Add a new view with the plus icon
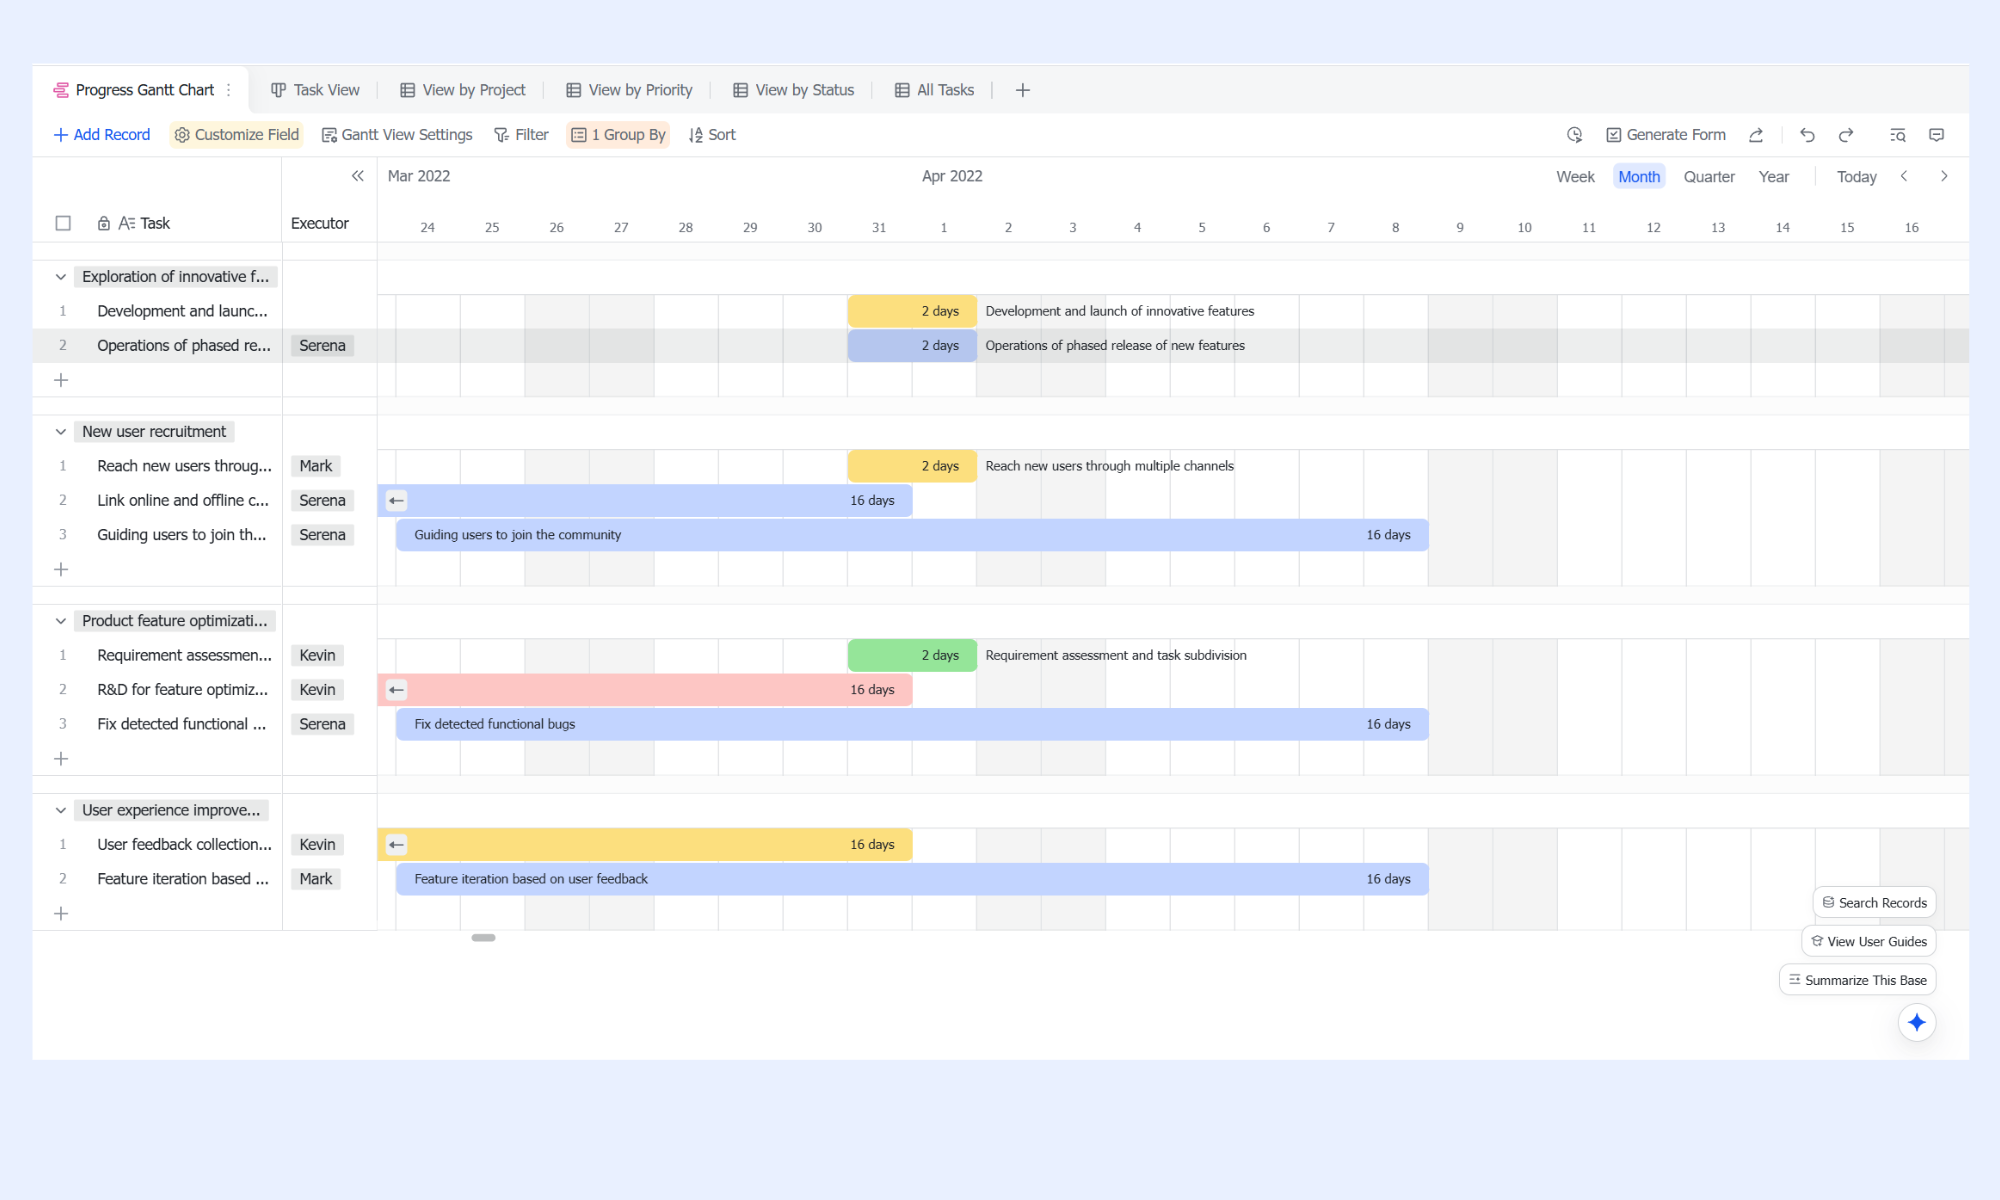 click(1022, 90)
